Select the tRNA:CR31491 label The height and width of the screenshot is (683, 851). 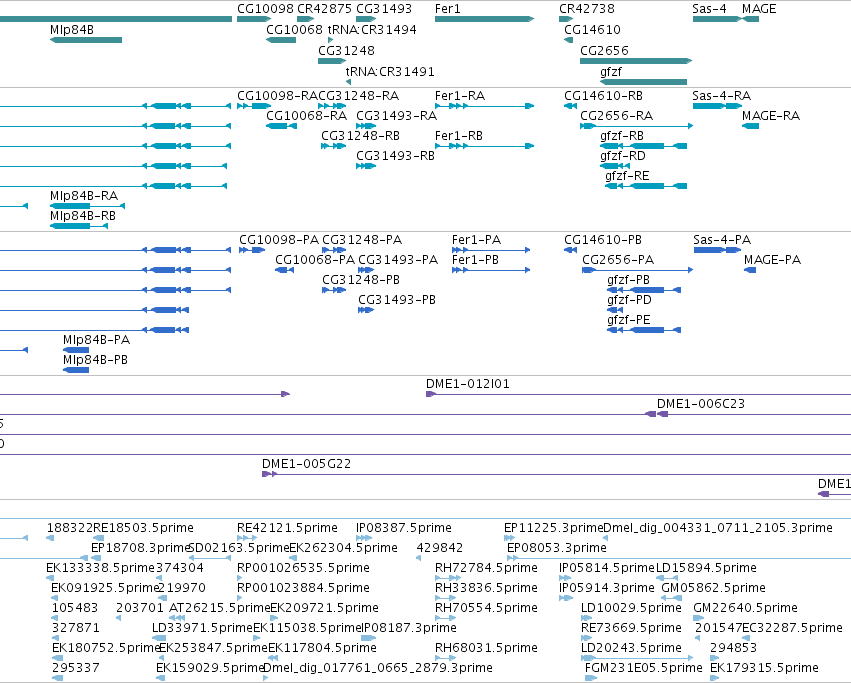coord(390,72)
